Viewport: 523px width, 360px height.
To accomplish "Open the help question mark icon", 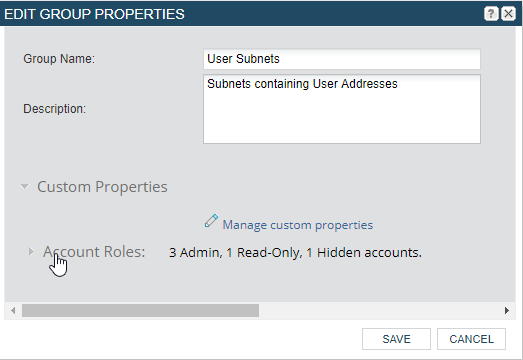I will click(x=491, y=14).
